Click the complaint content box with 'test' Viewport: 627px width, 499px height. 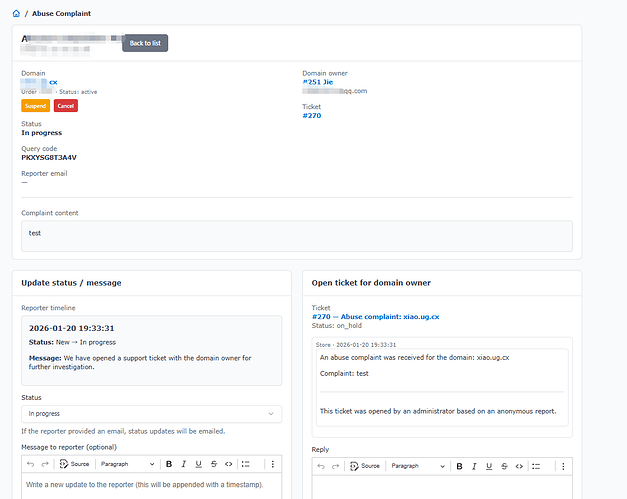(x=297, y=236)
